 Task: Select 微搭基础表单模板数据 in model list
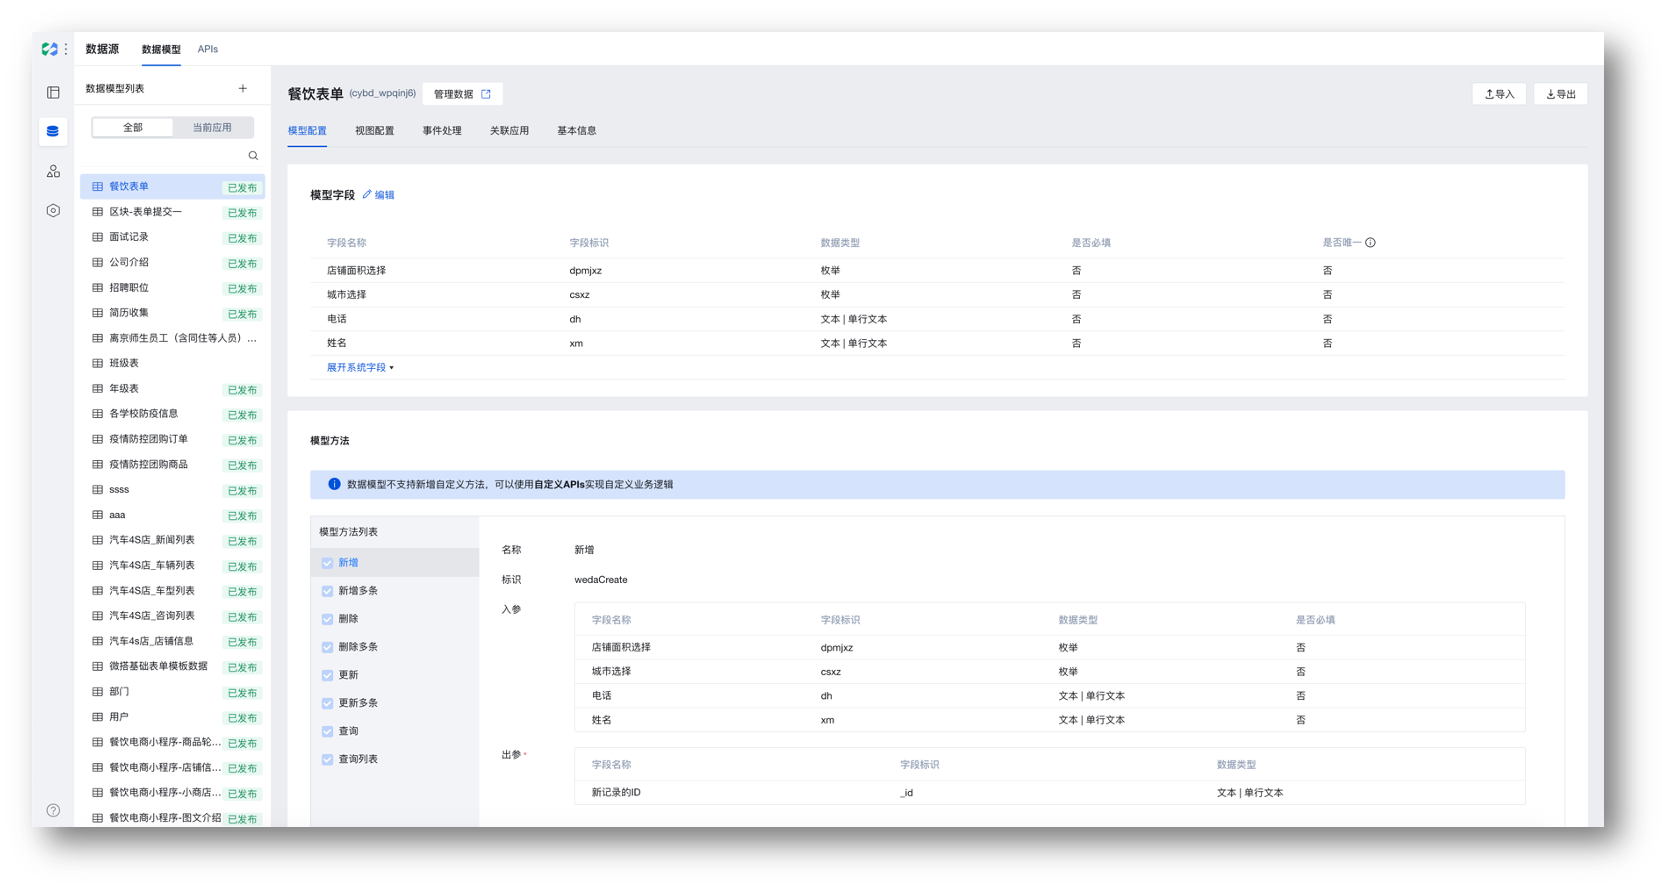[172, 667]
